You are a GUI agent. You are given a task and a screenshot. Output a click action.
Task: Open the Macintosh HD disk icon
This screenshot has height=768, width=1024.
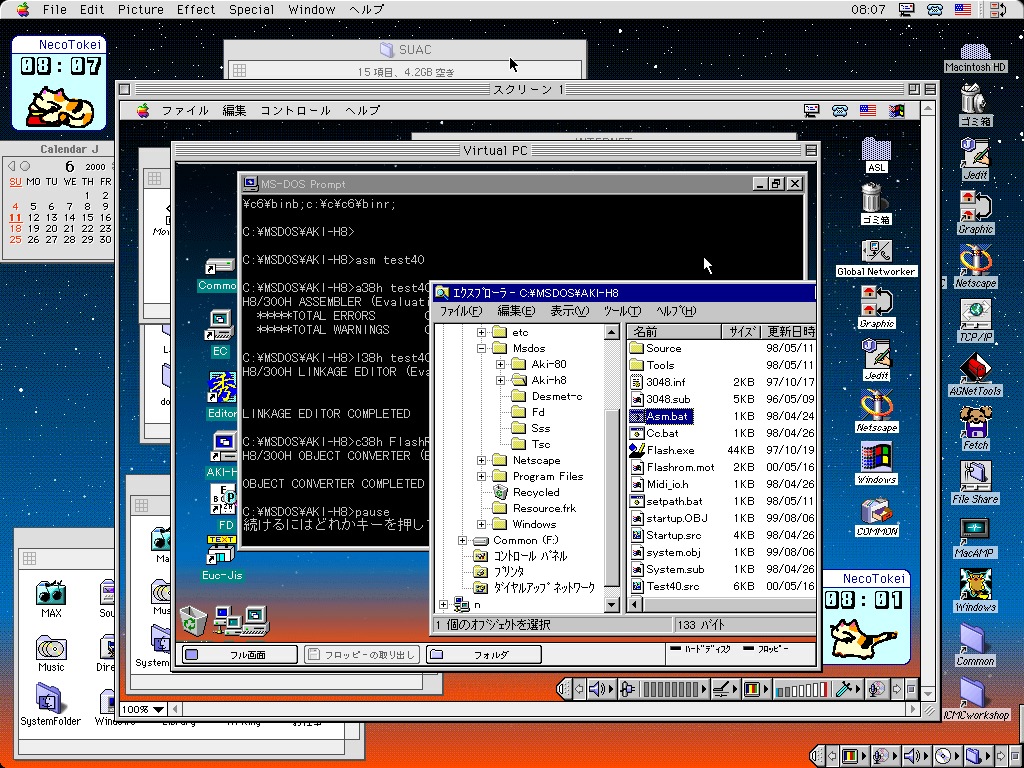coord(975,55)
